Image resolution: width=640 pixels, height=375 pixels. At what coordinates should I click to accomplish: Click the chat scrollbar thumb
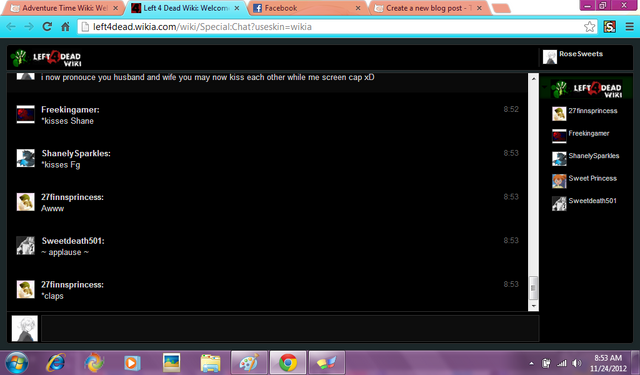pos(533,288)
